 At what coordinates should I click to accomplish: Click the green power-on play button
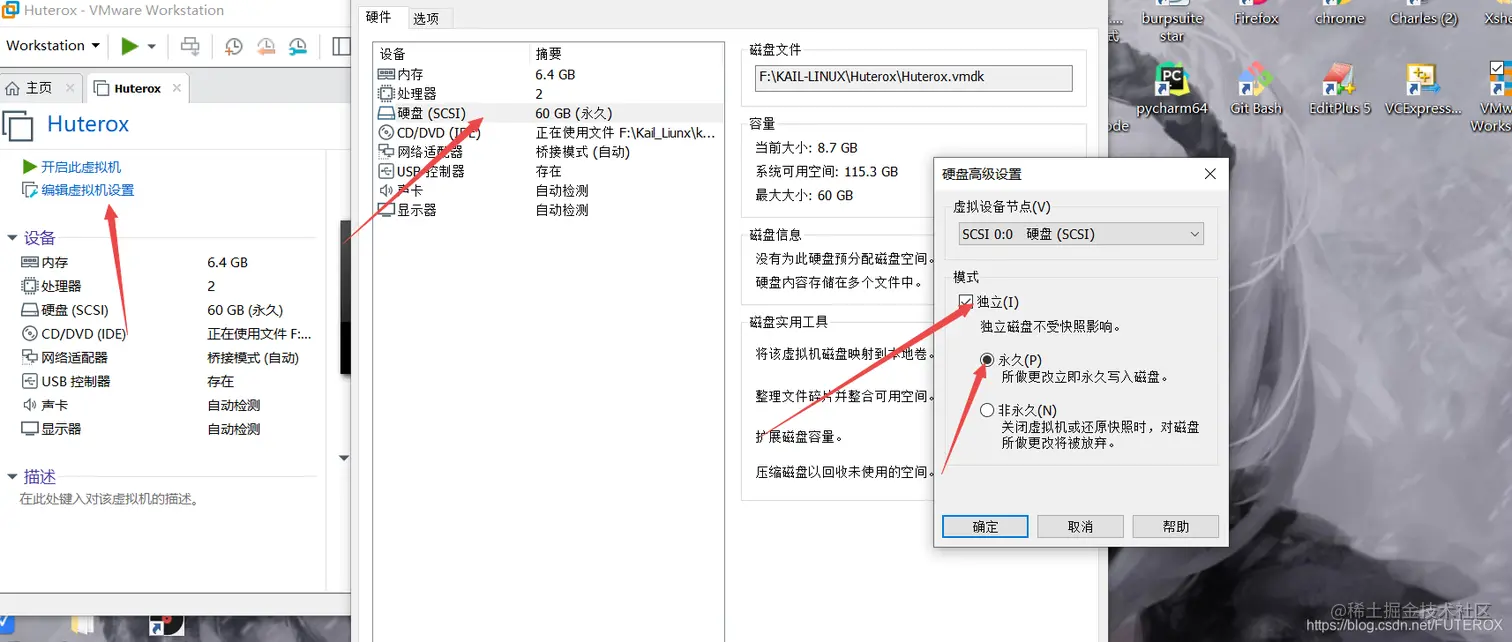coord(129,46)
